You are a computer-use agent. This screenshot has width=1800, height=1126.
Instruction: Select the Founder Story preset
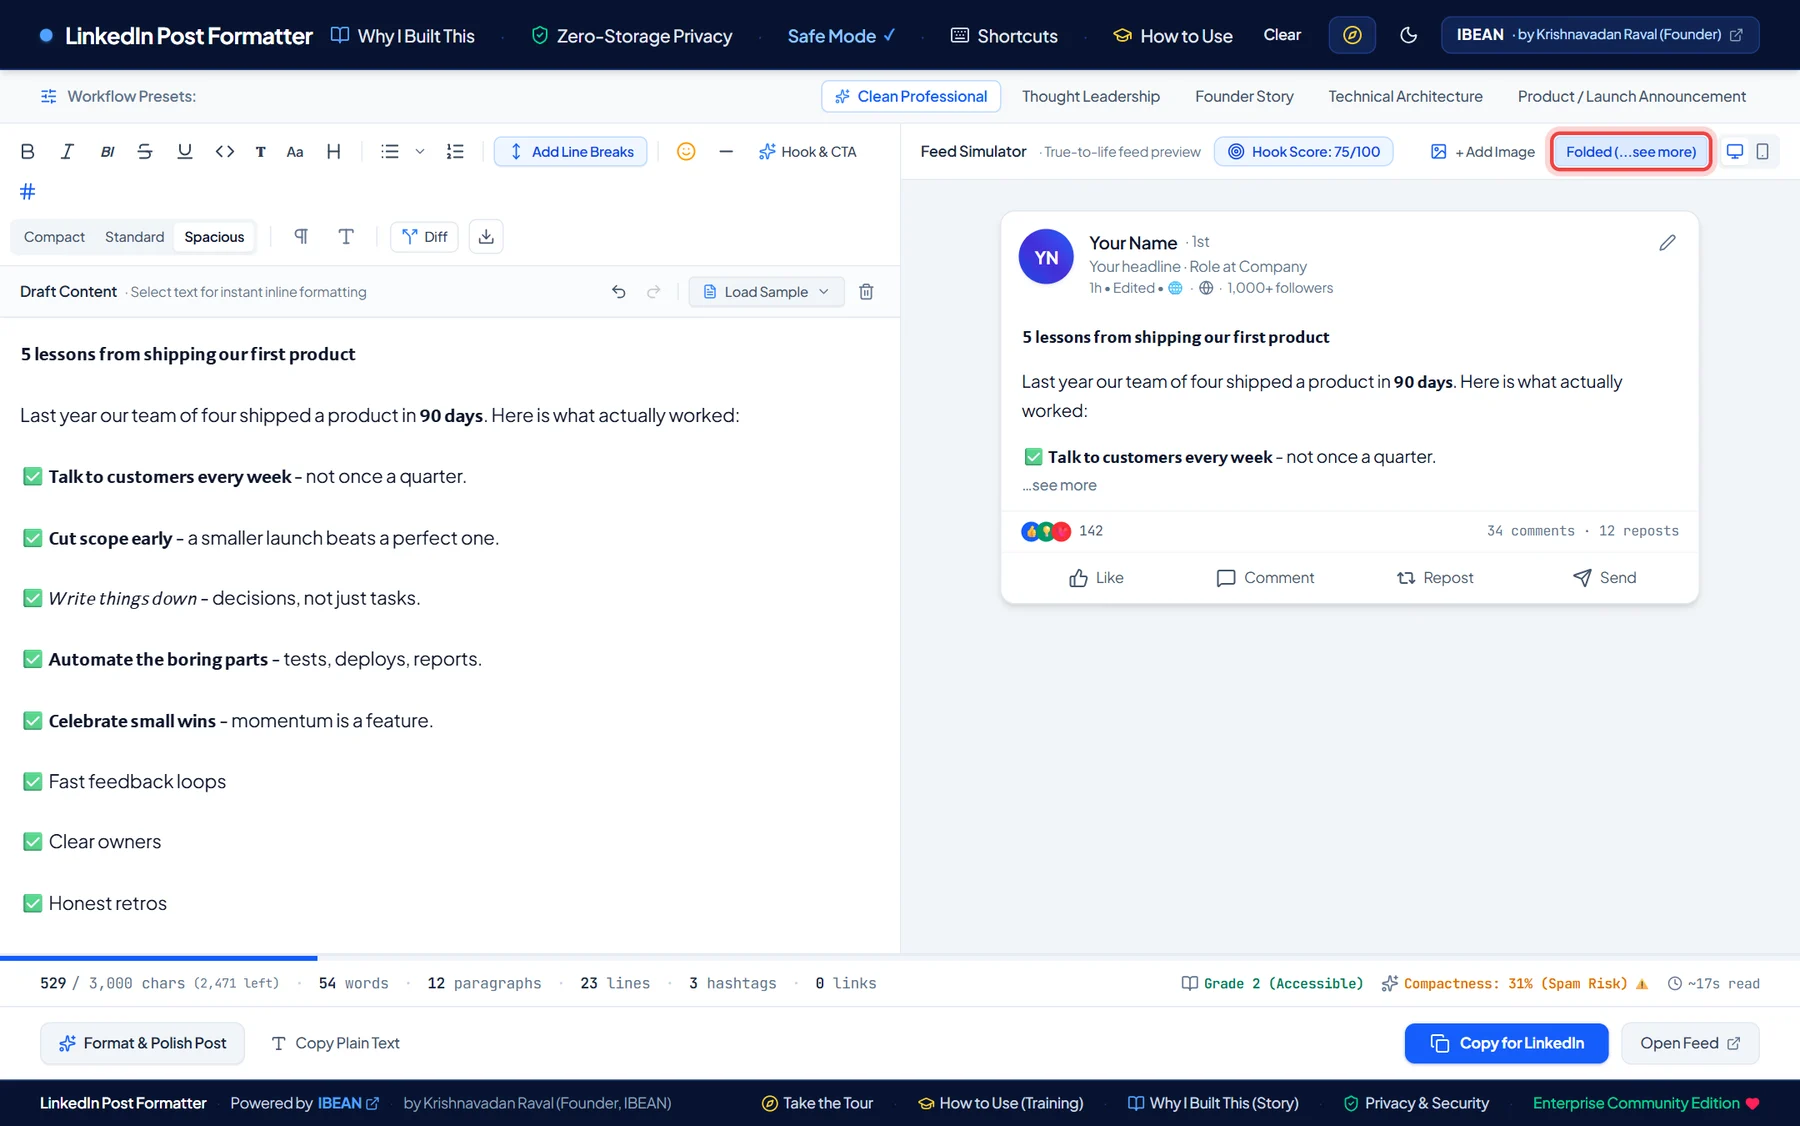1244,96
